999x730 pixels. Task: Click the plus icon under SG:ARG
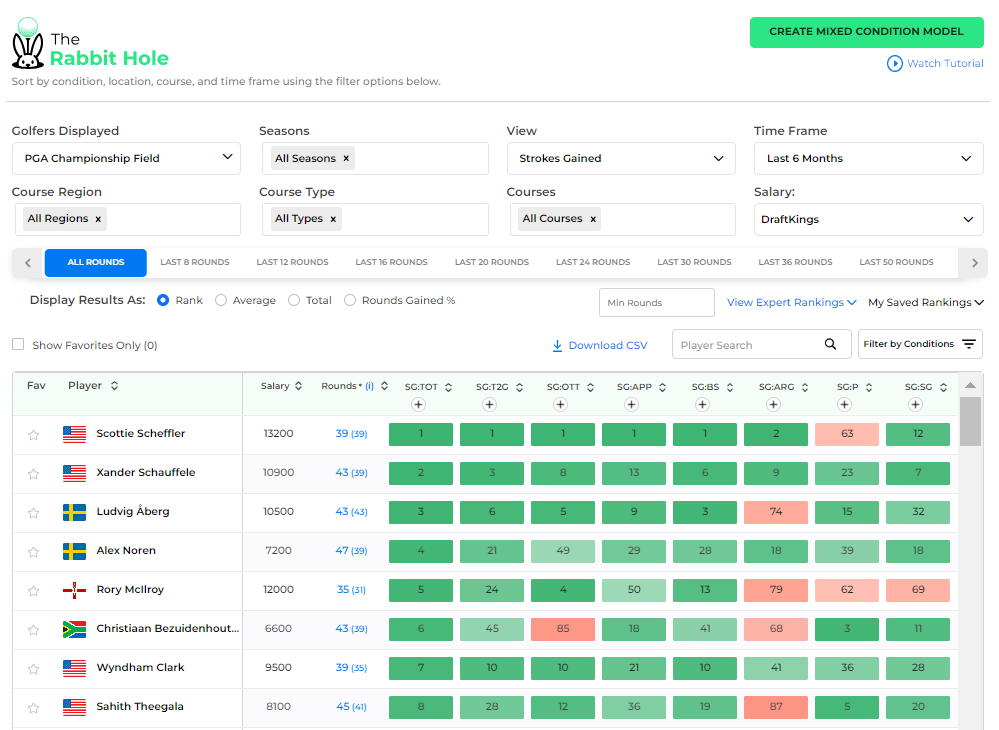click(x=773, y=404)
